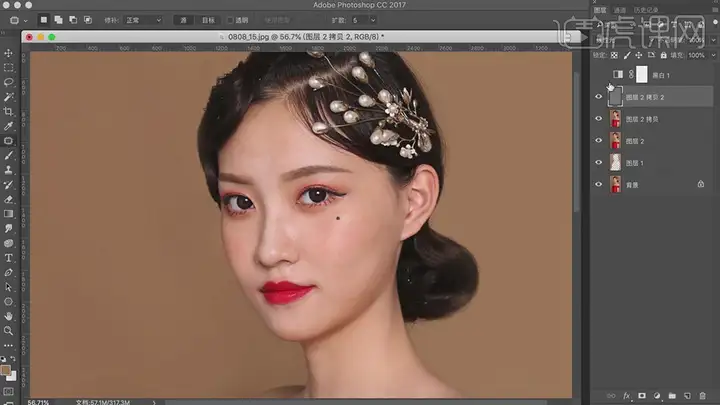Reset to default foreground/background colors

coord(3,359)
